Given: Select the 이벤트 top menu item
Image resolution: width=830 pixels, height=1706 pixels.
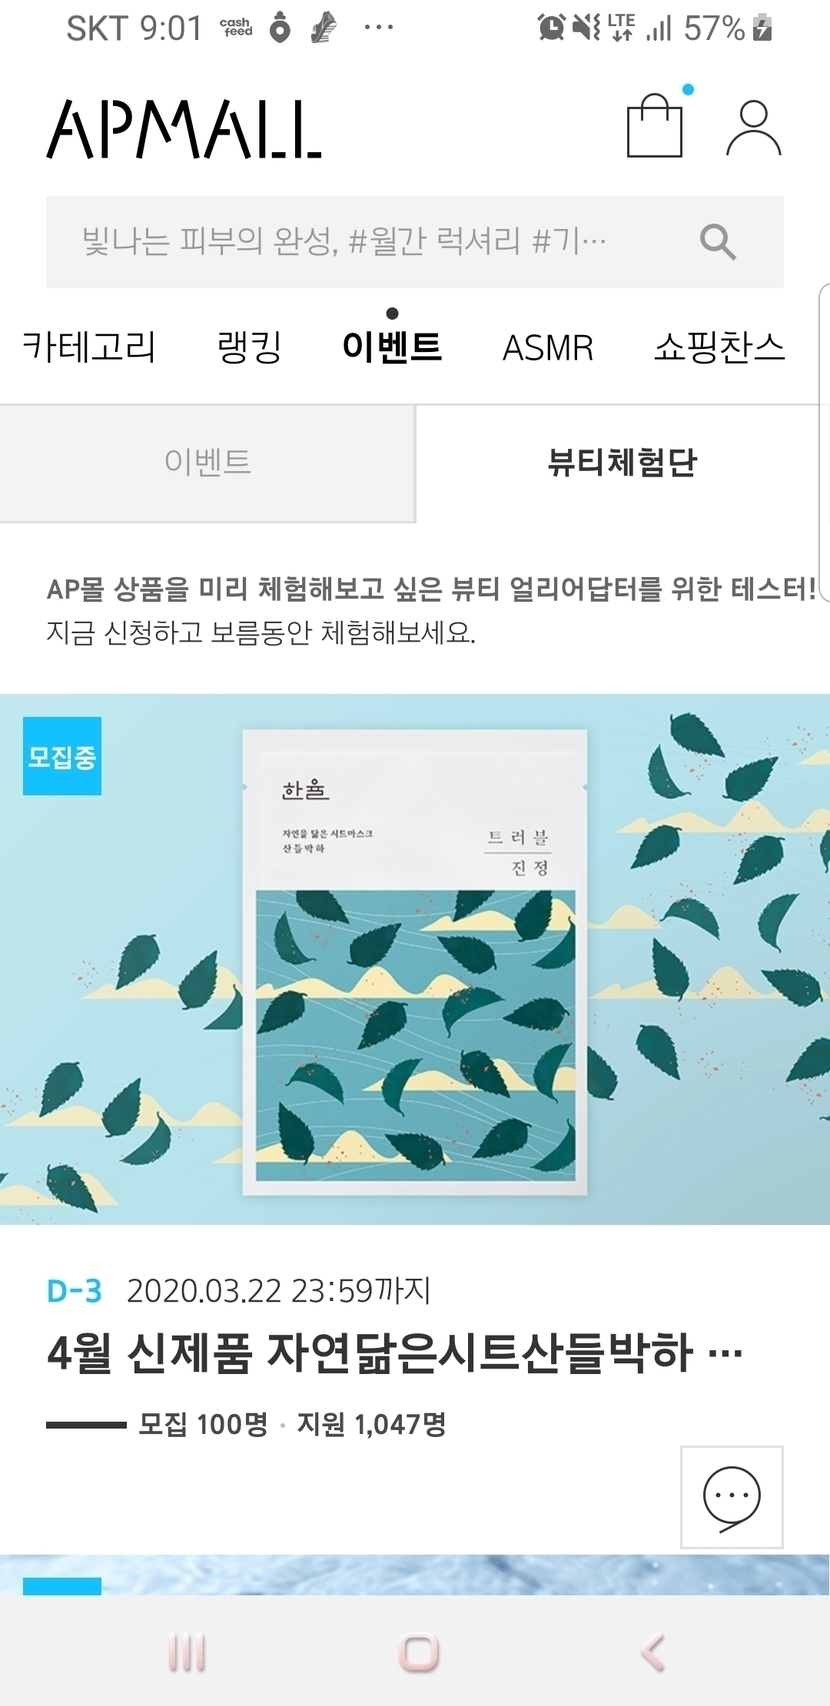Looking at the screenshot, I should [392, 347].
